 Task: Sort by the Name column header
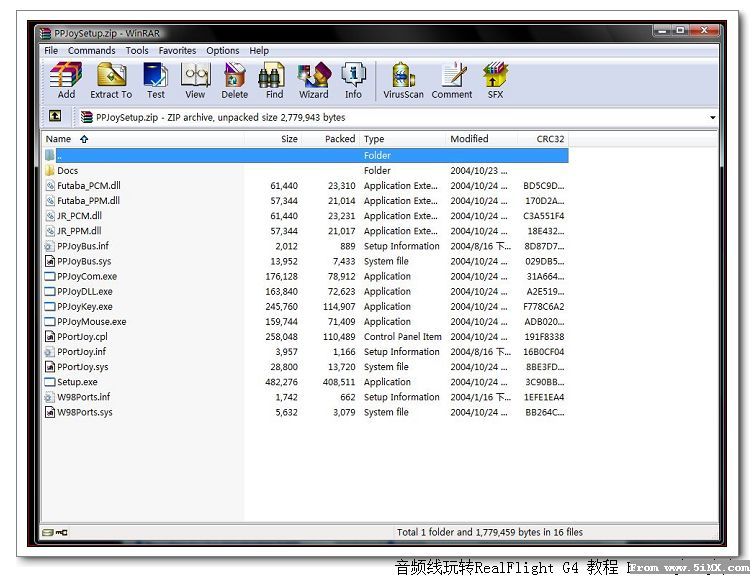143,139
